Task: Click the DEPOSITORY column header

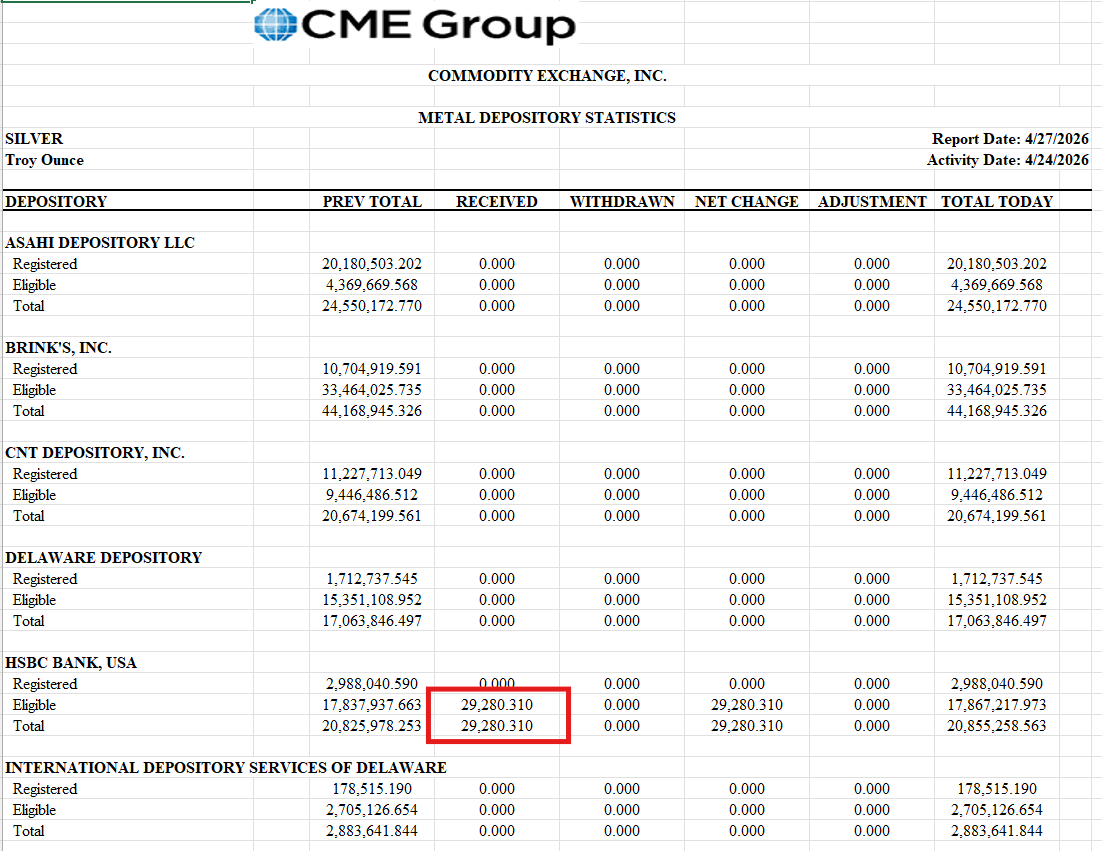Action: [56, 202]
